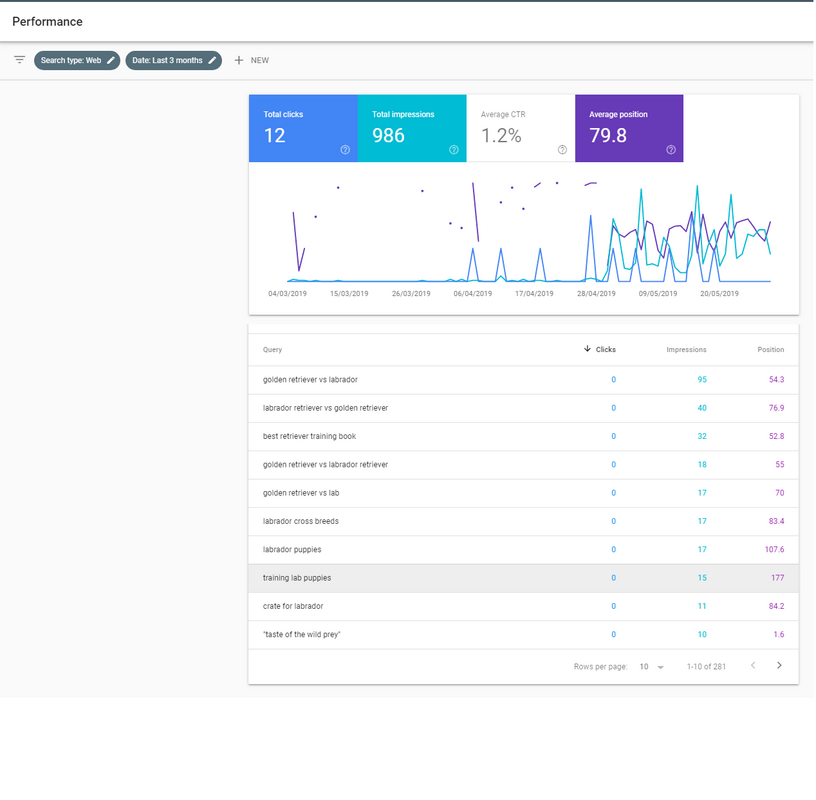Open help icon on Total clicks card

tap(345, 150)
